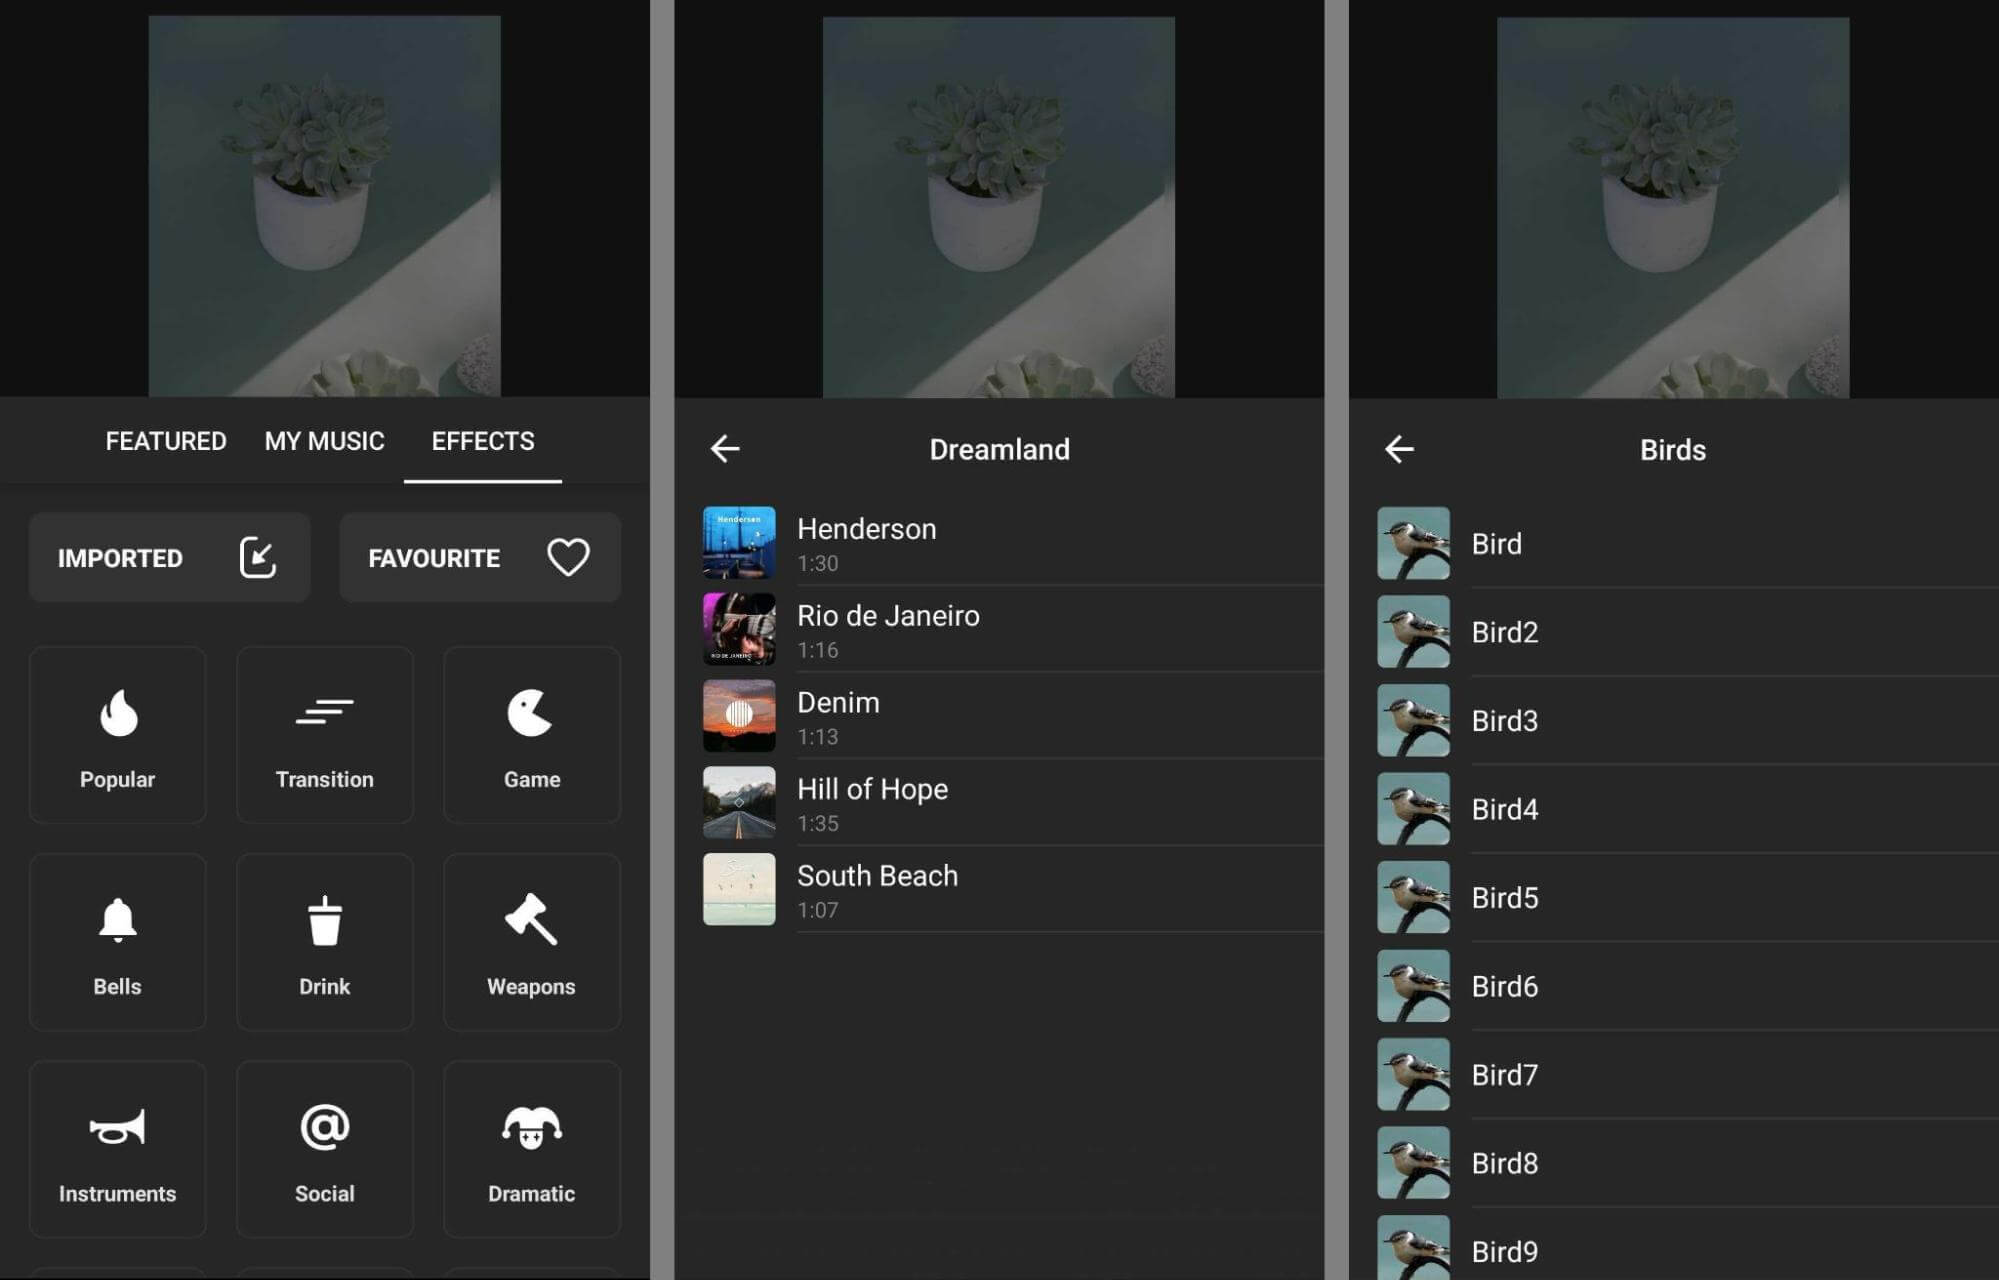Open the Dramatic effects category
The image size is (1999, 1280).
pyautogui.click(x=529, y=1152)
